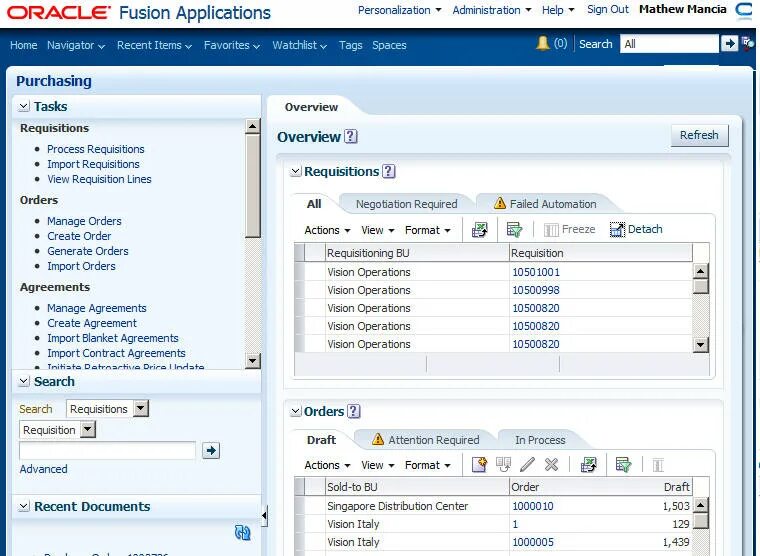760x556 pixels.
Task: Open the Search object type dropdown
Action: point(141,409)
